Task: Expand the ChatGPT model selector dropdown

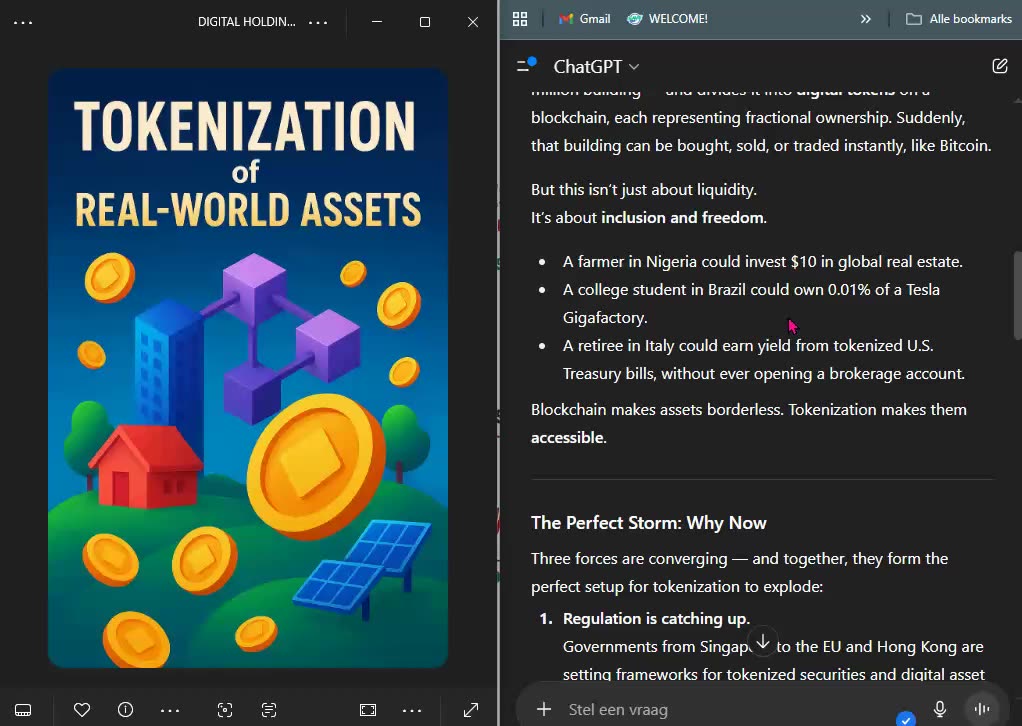Action: coord(596,66)
